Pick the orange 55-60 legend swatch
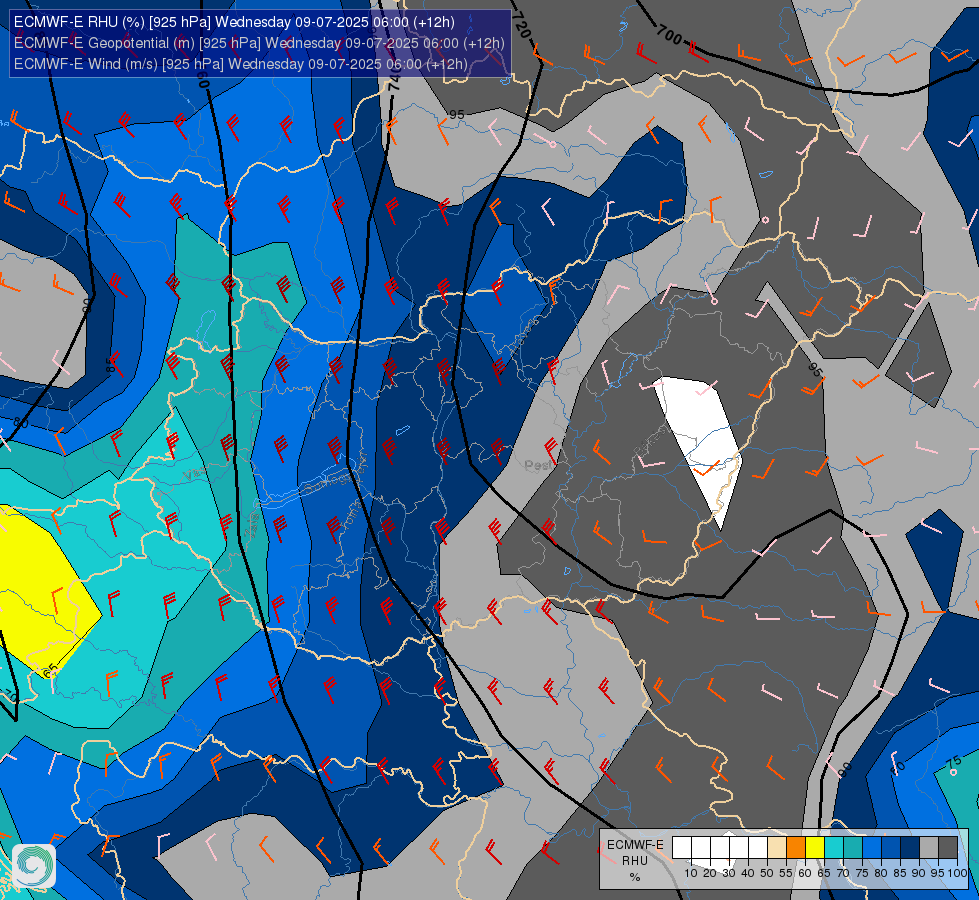 (x=796, y=848)
